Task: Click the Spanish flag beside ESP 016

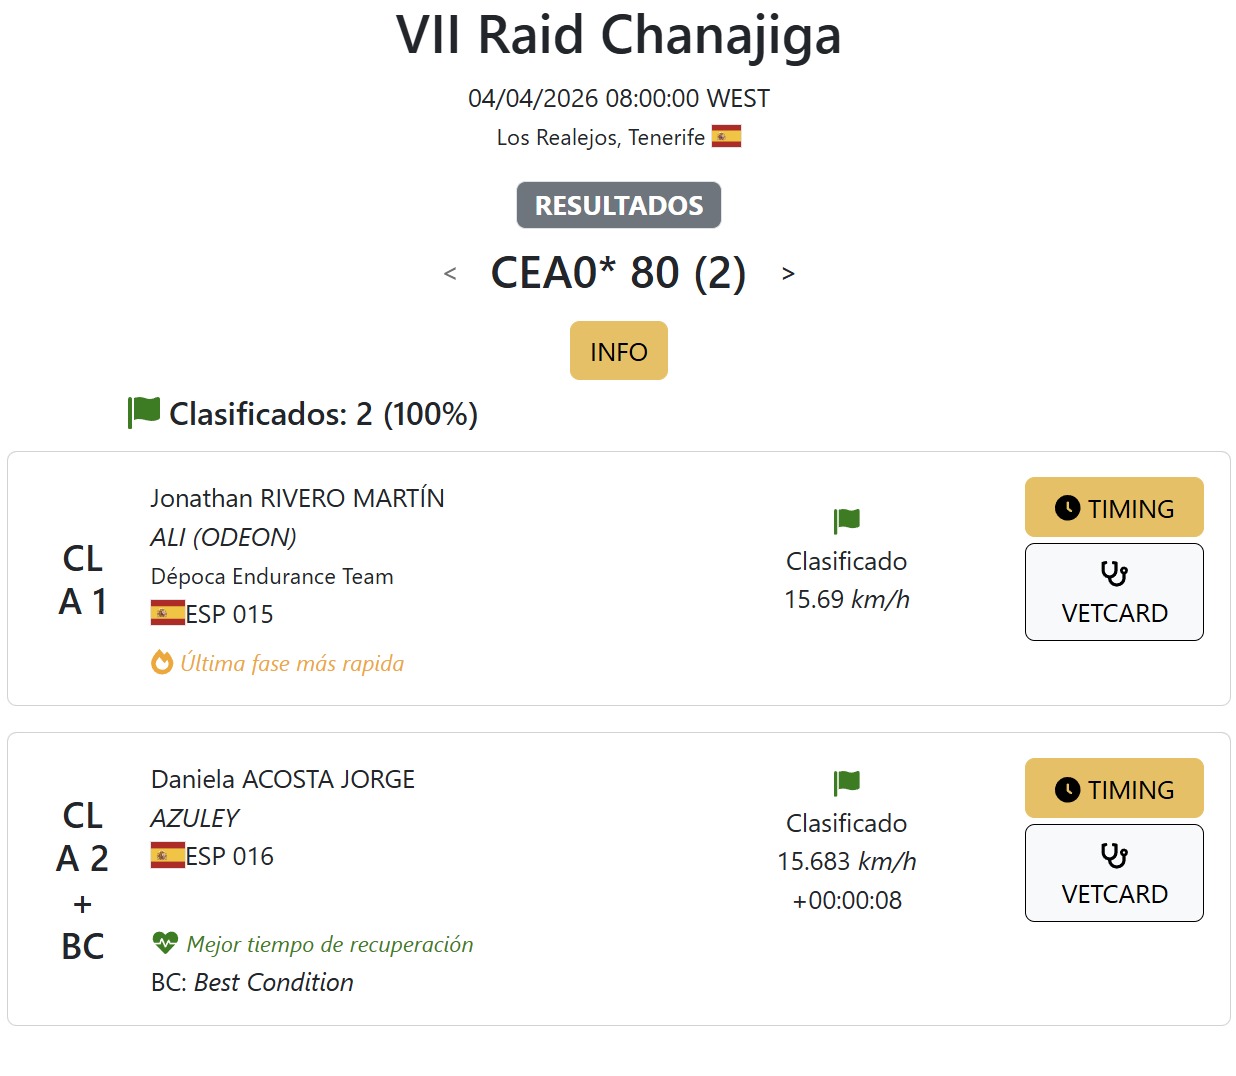Action: [168, 855]
